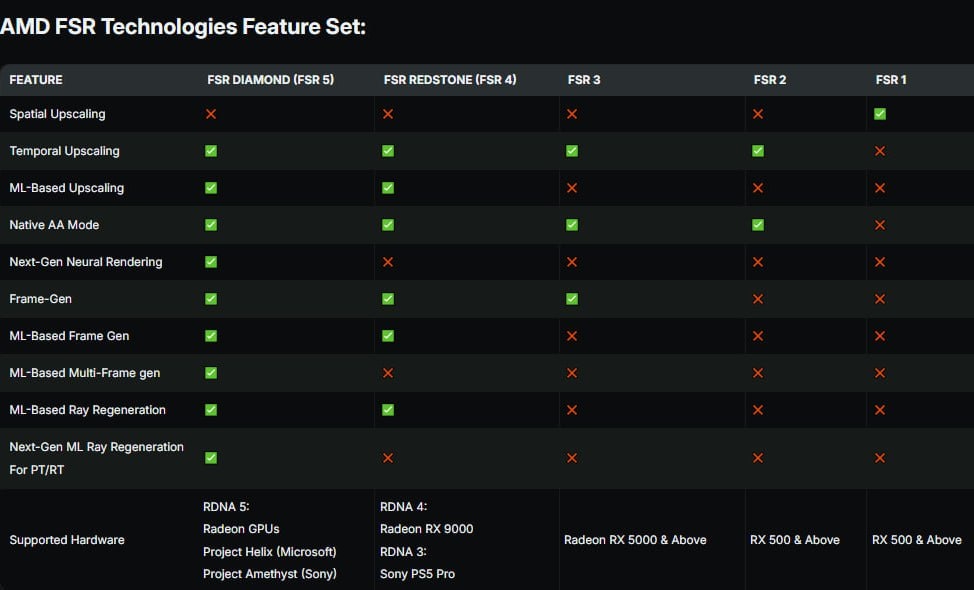
Task: Click the Supported Hardware row label
Action: [x=67, y=540]
